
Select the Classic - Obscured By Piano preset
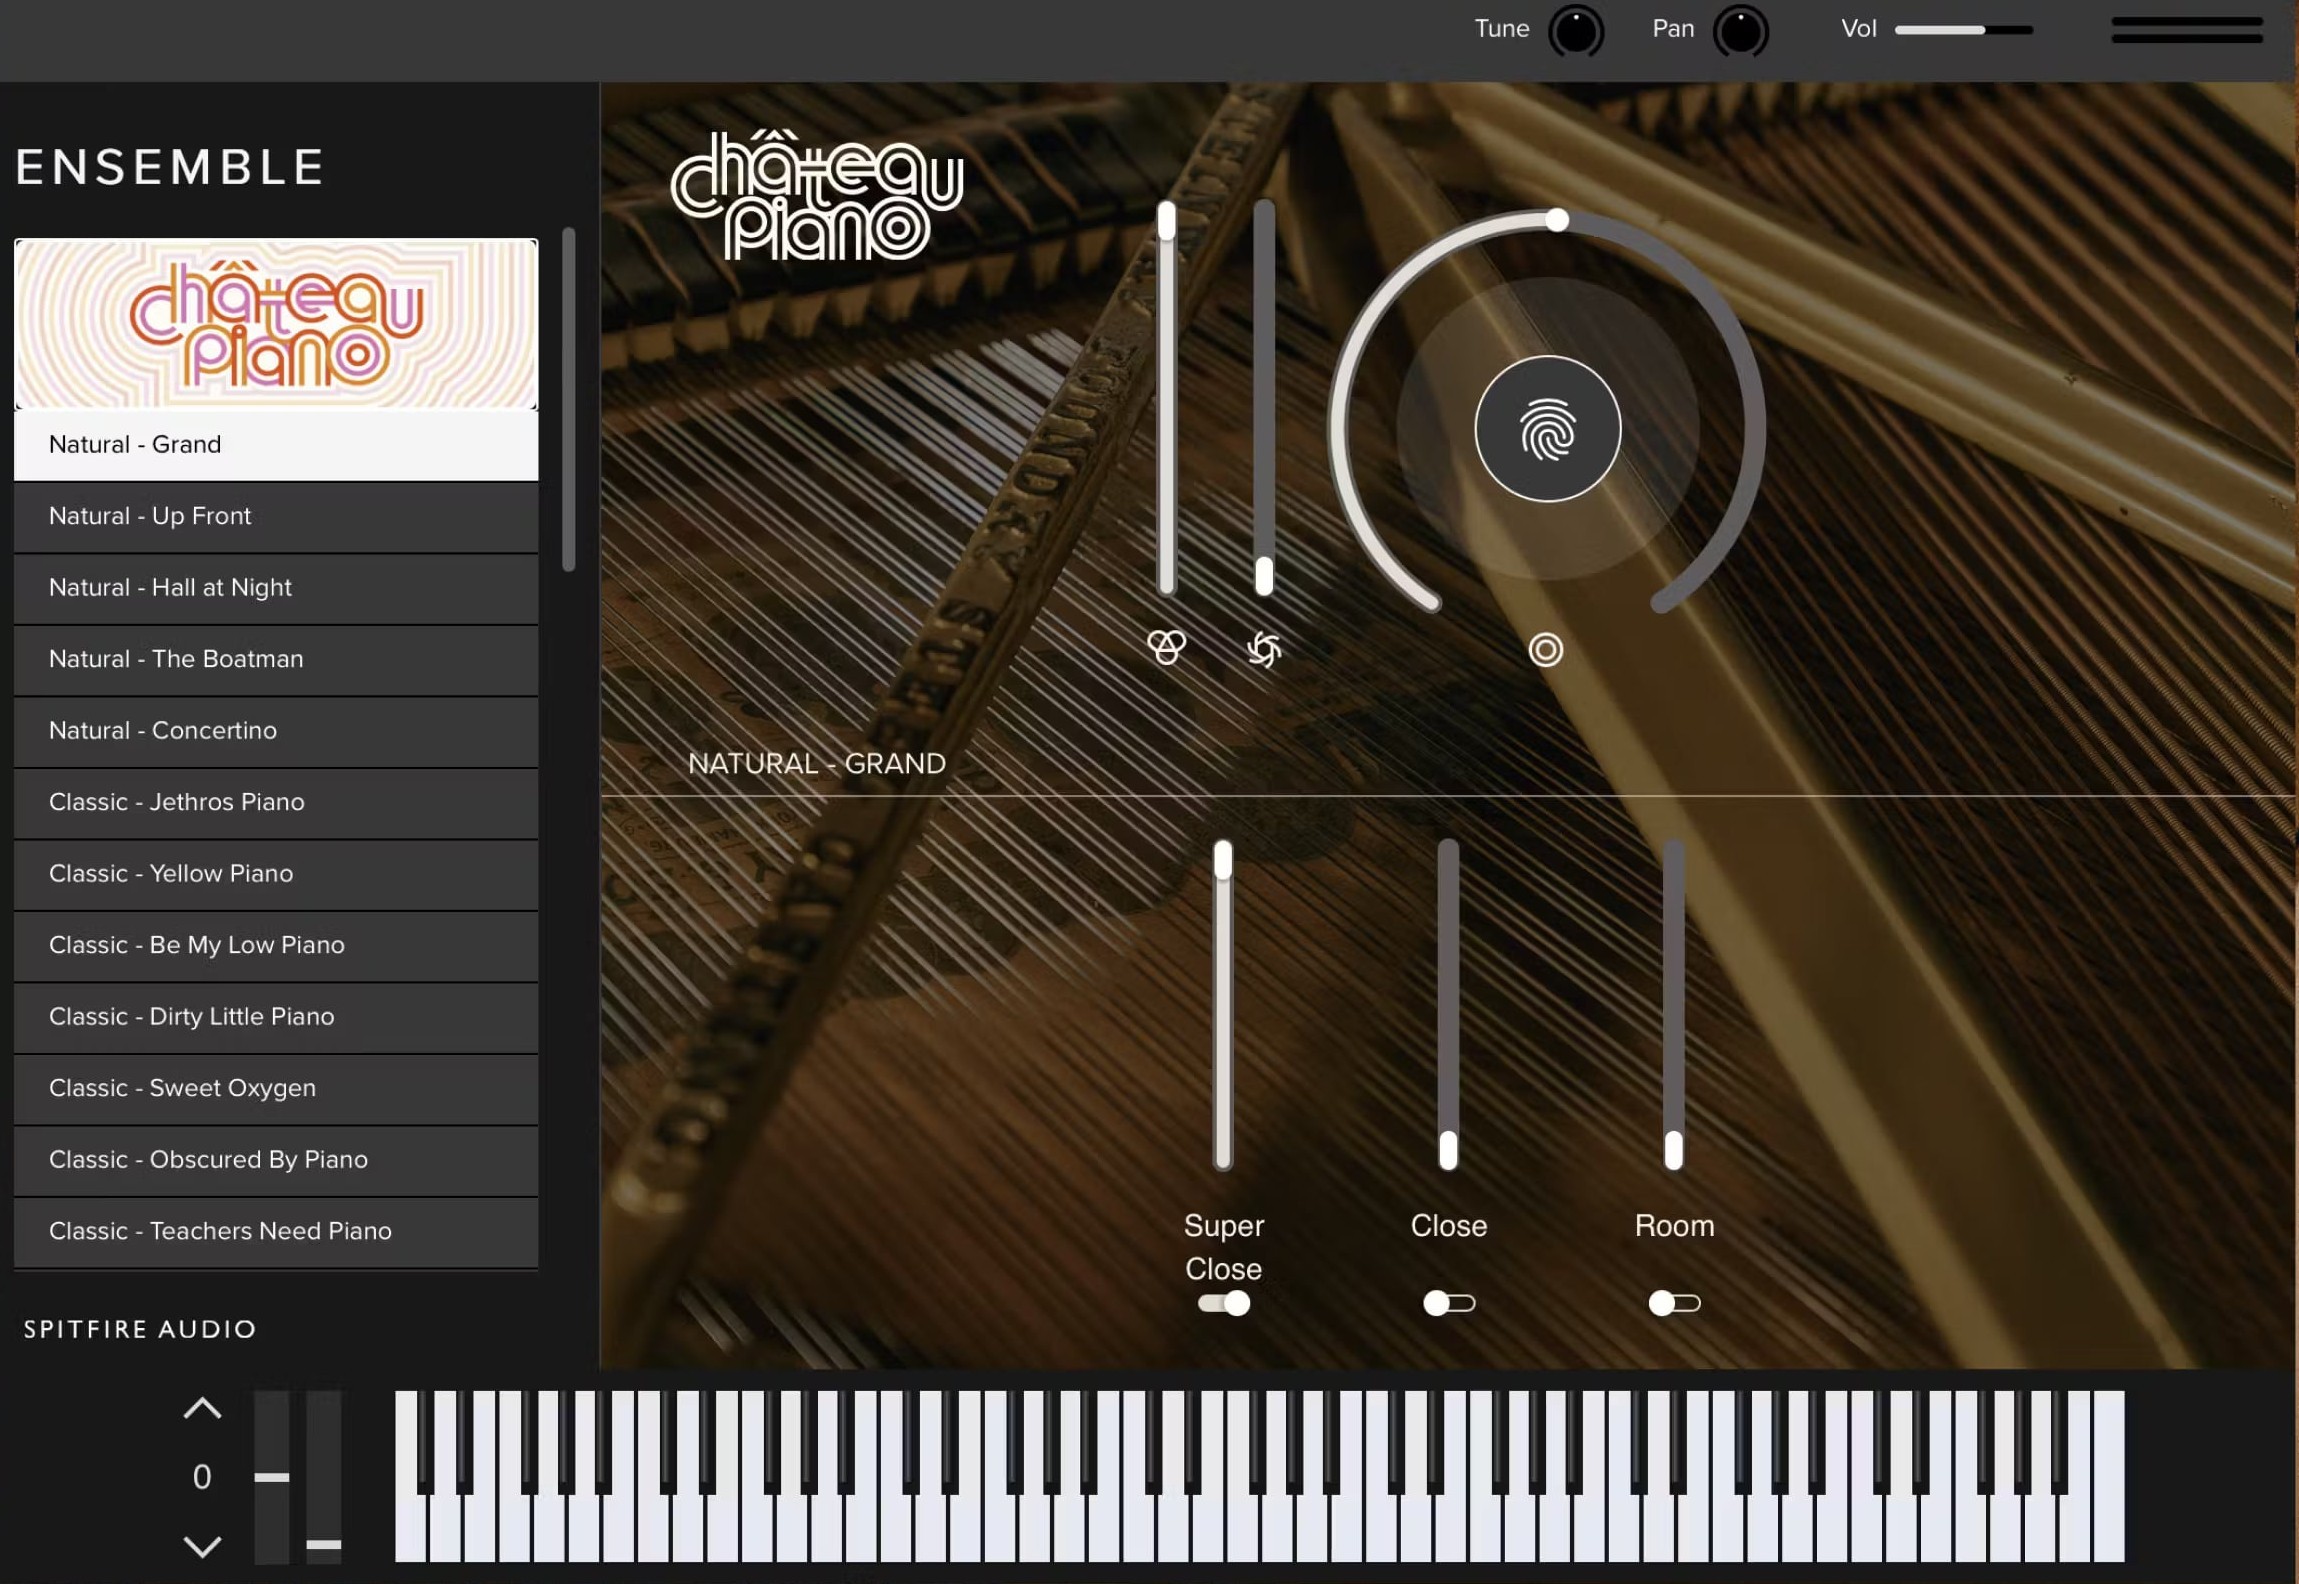276,1160
